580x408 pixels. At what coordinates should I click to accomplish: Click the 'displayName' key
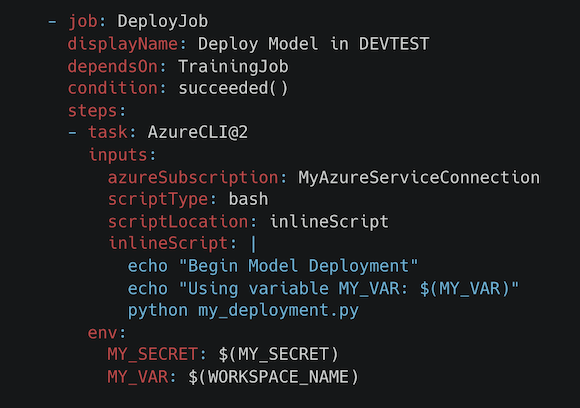click(x=122, y=44)
